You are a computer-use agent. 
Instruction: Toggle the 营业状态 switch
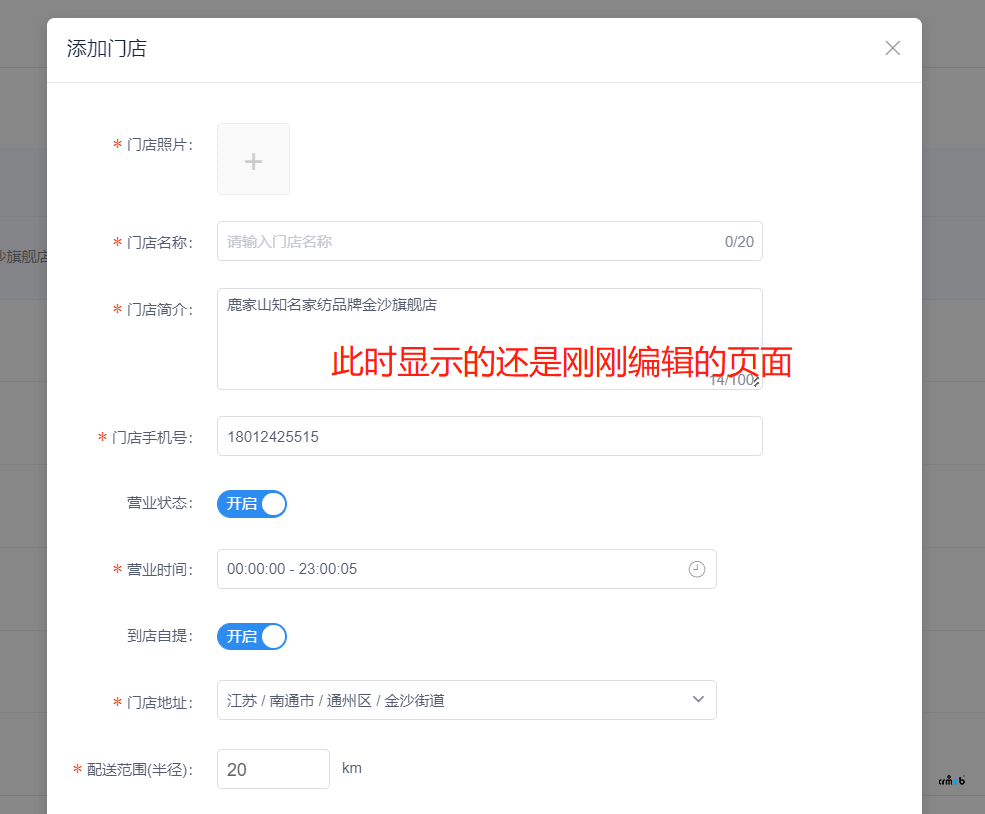point(252,504)
